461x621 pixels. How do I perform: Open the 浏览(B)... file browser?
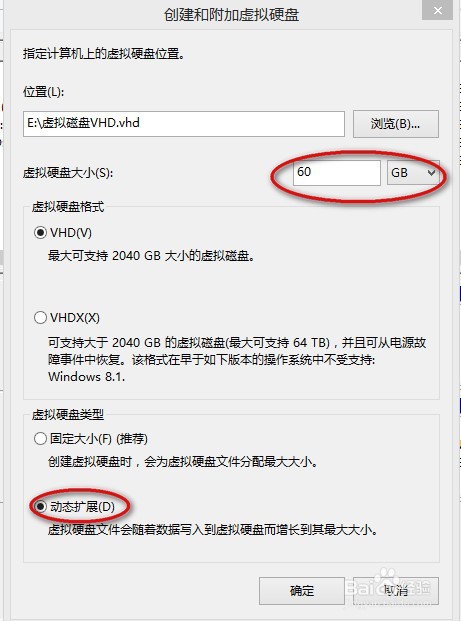396,124
